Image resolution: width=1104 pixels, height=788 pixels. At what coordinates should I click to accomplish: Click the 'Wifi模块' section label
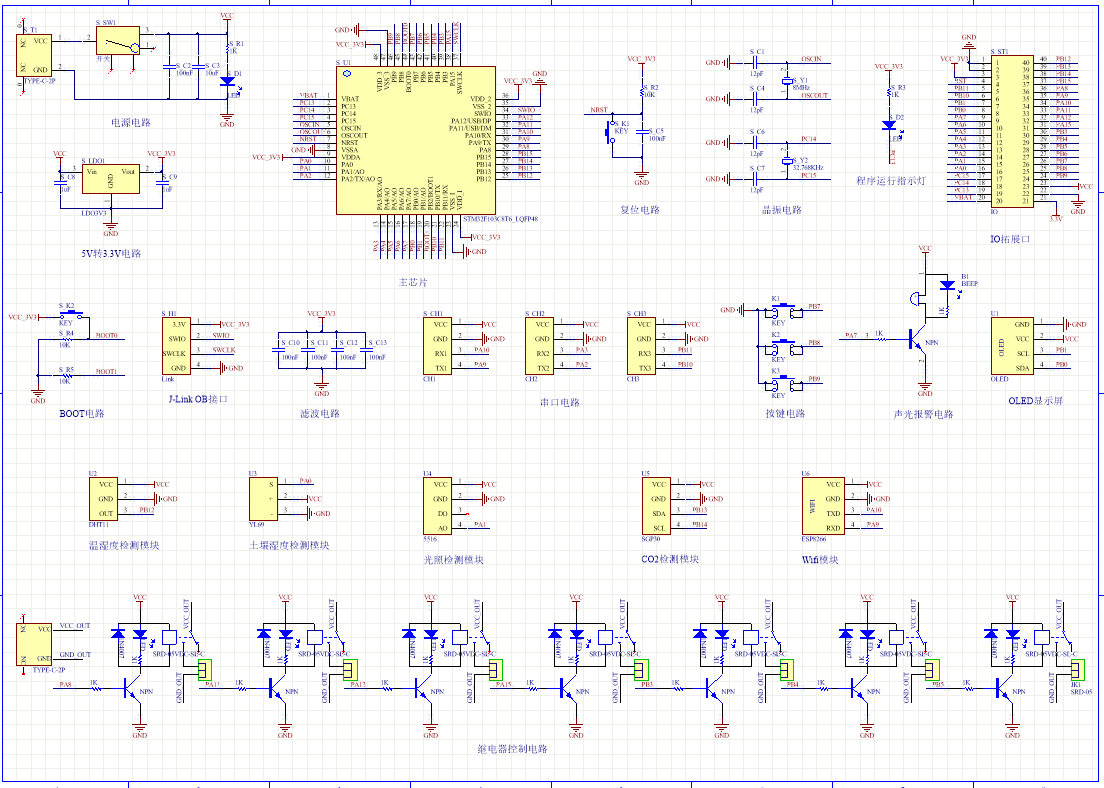820,560
